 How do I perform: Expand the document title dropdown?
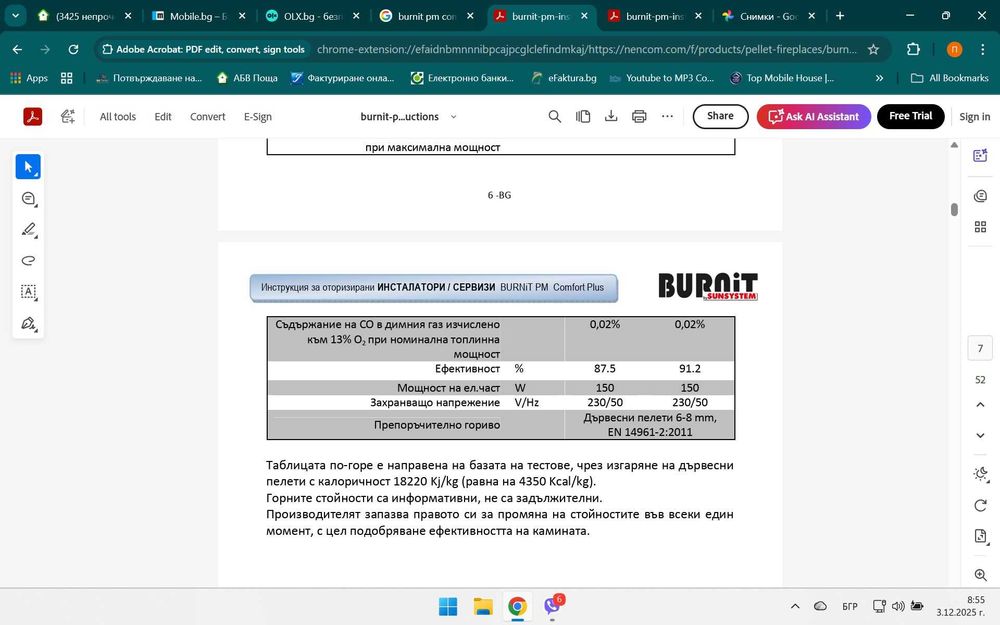pos(453,117)
